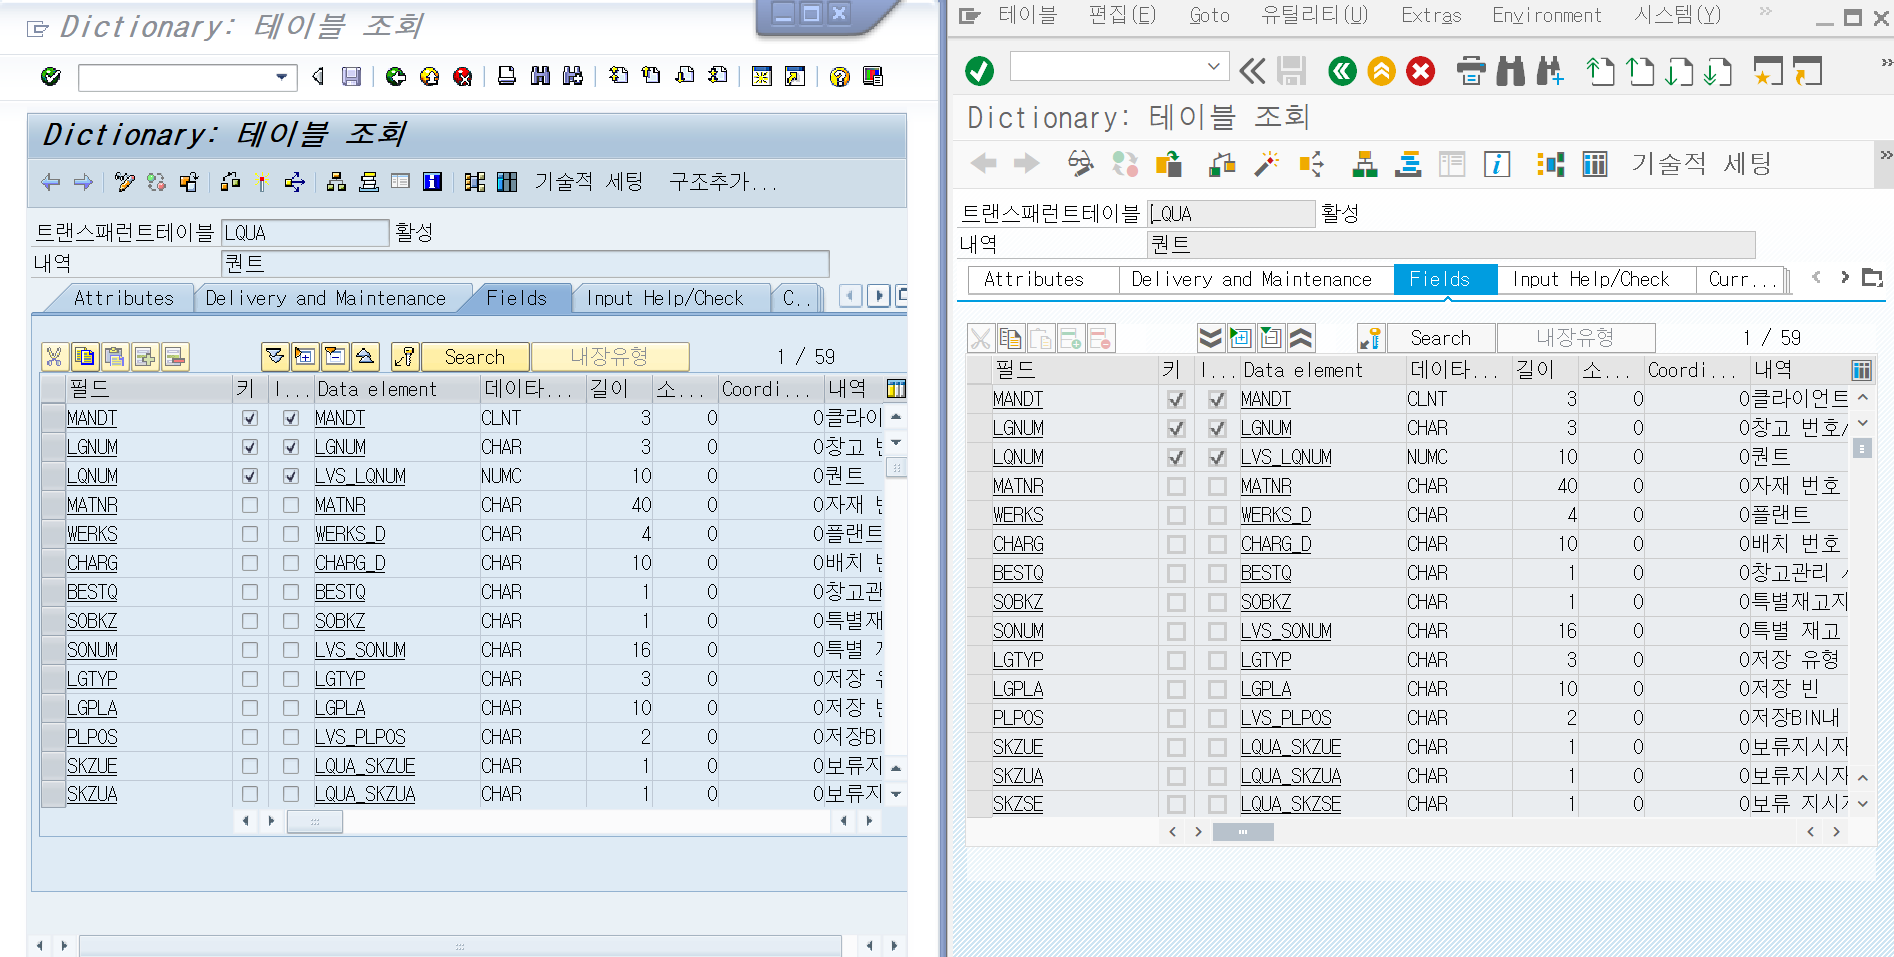Click the Help question-mark icon in left window
Image resolution: width=1894 pixels, height=957 pixels.
pyautogui.click(x=840, y=76)
